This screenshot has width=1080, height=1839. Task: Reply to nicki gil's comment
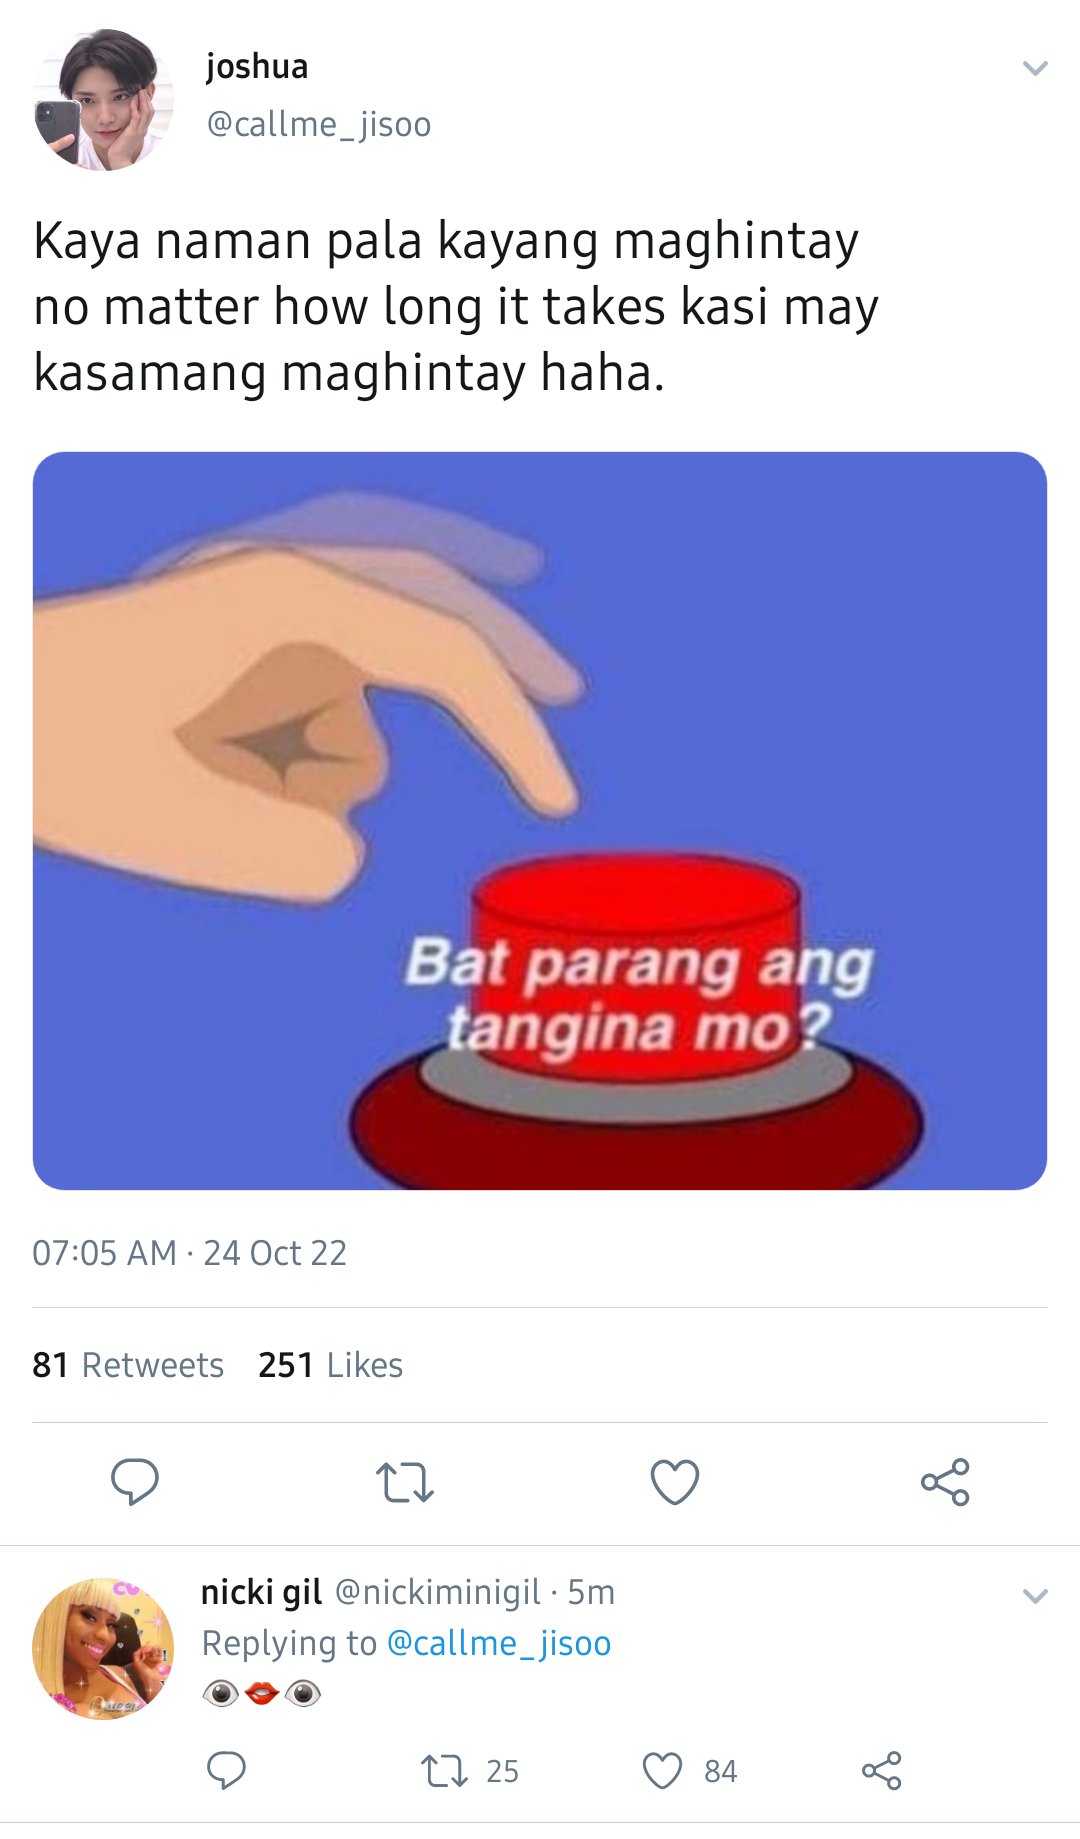(x=226, y=1770)
